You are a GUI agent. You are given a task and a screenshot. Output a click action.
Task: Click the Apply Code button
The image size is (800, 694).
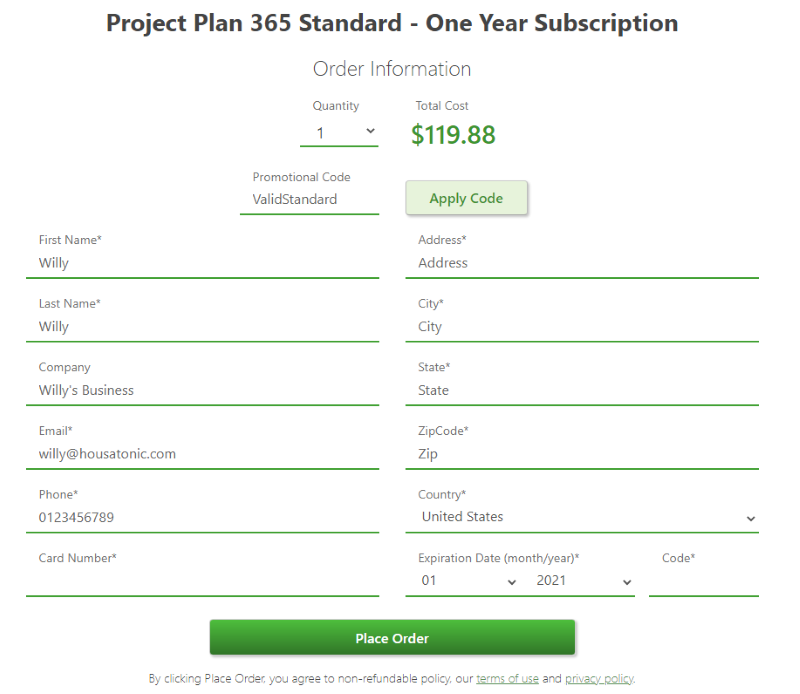[x=466, y=198]
